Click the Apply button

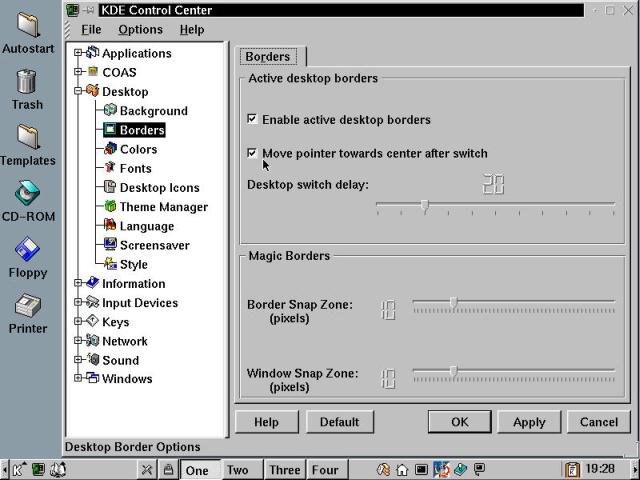[529, 422]
